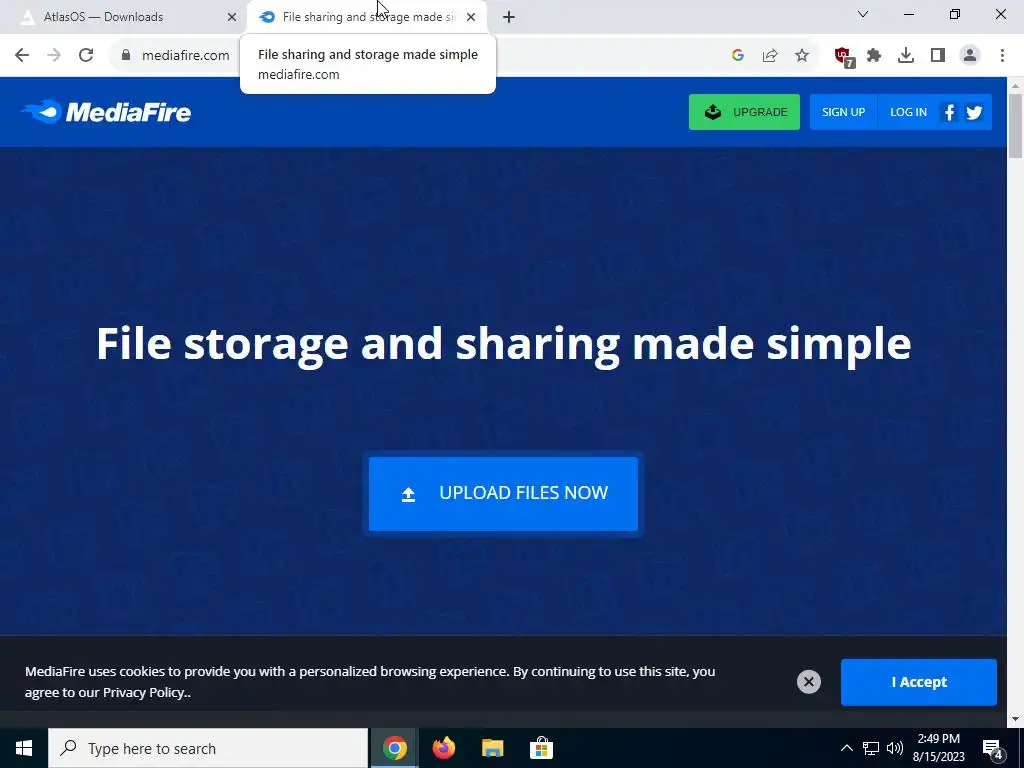Screen dimensions: 1024x768
Task: View site information via the lock icon
Action: [x=126, y=56]
